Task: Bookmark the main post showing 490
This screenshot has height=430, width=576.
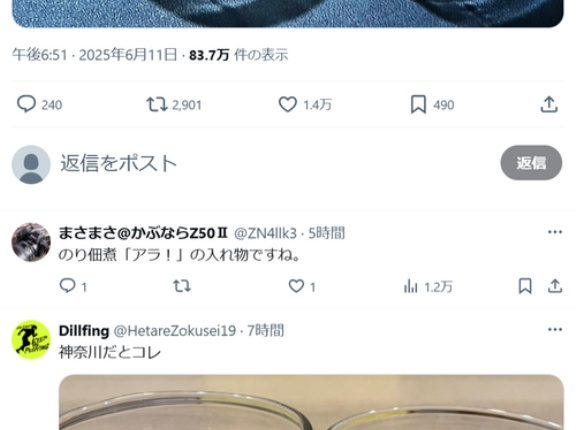Action: 418,104
